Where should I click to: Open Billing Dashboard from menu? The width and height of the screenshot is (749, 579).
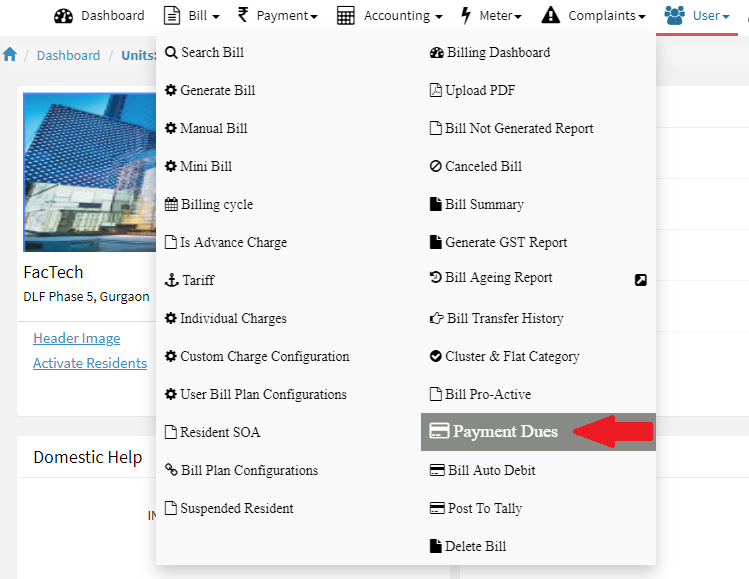[490, 52]
